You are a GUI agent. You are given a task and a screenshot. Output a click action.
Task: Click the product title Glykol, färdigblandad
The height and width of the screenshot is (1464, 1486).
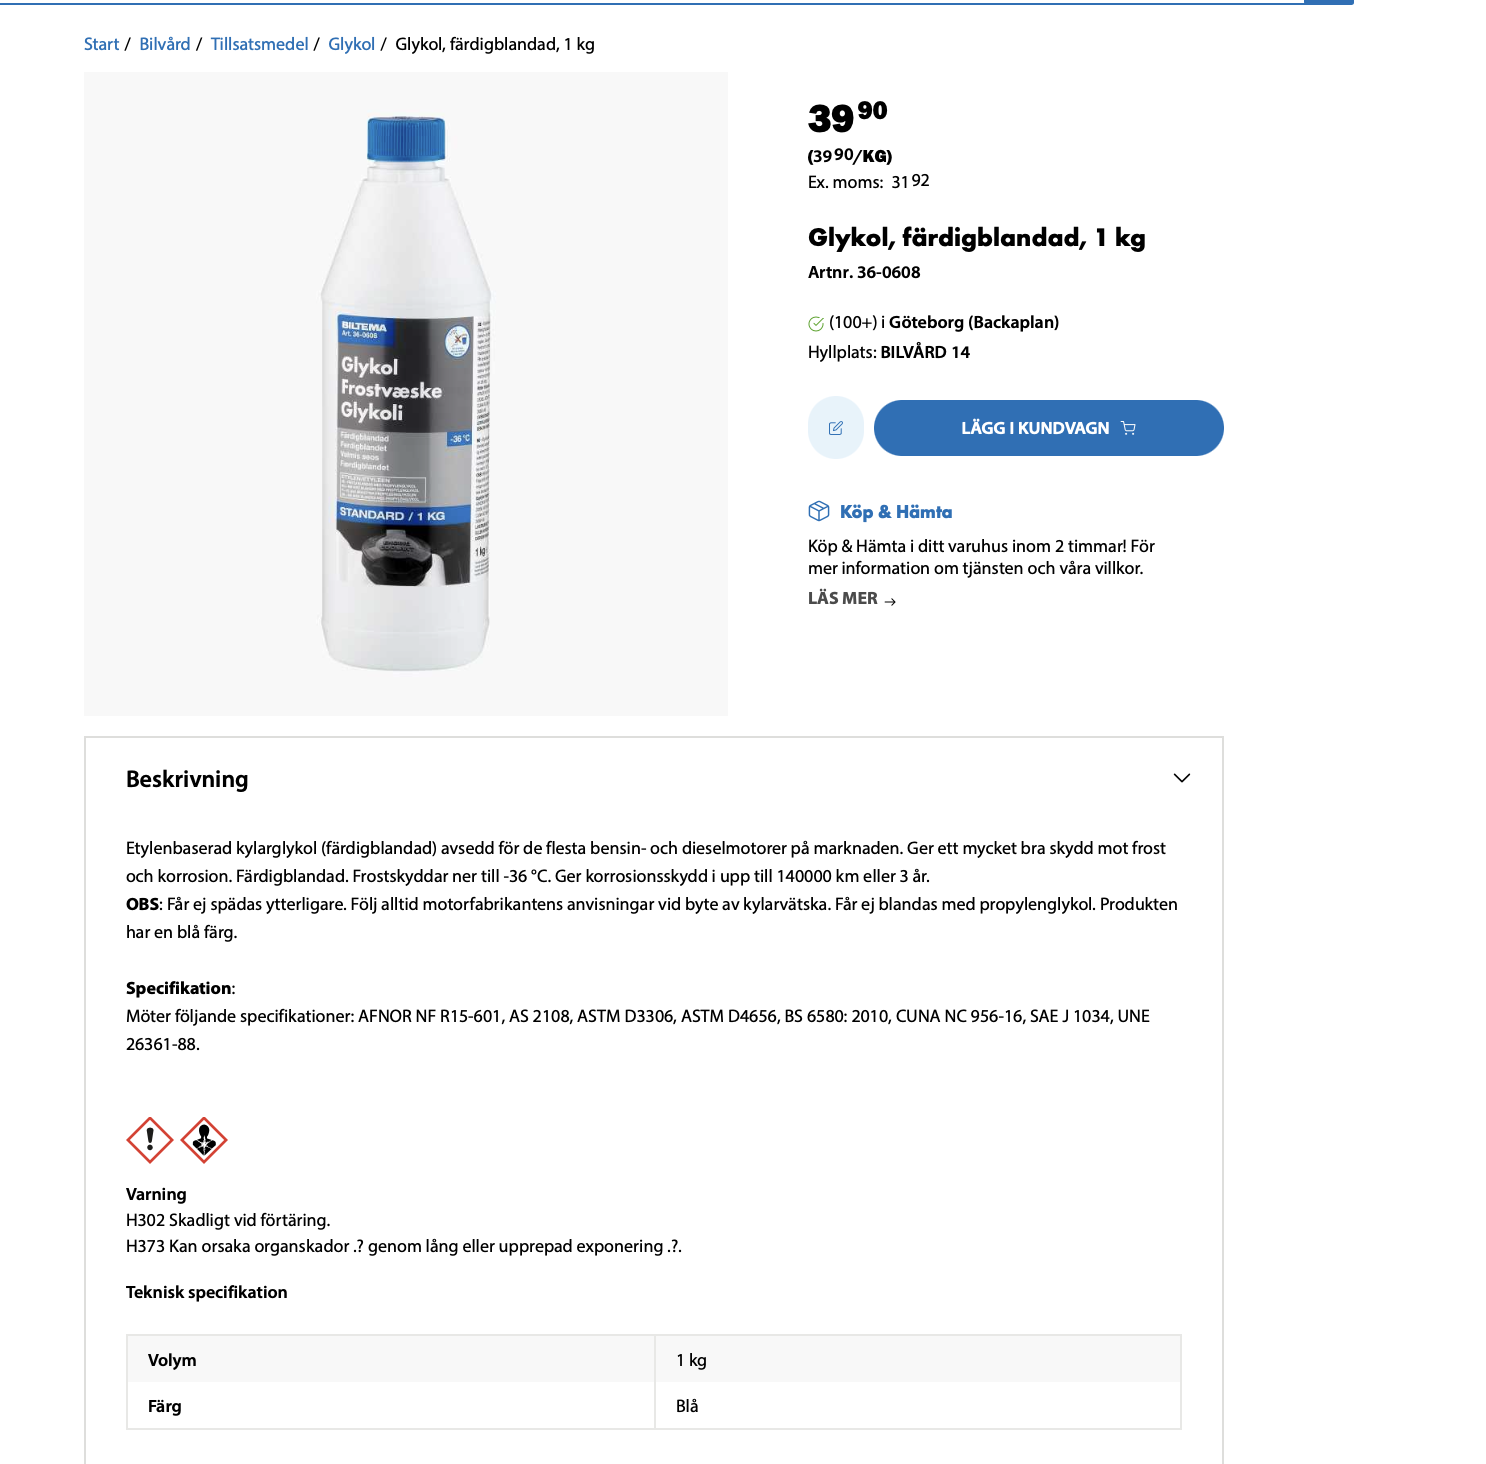[x=976, y=238]
